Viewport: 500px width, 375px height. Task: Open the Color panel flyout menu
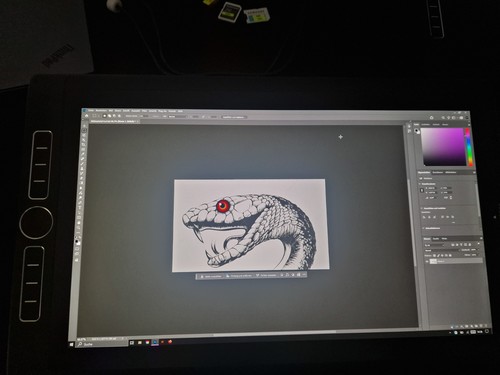pyautogui.click(x=469, y=125)
